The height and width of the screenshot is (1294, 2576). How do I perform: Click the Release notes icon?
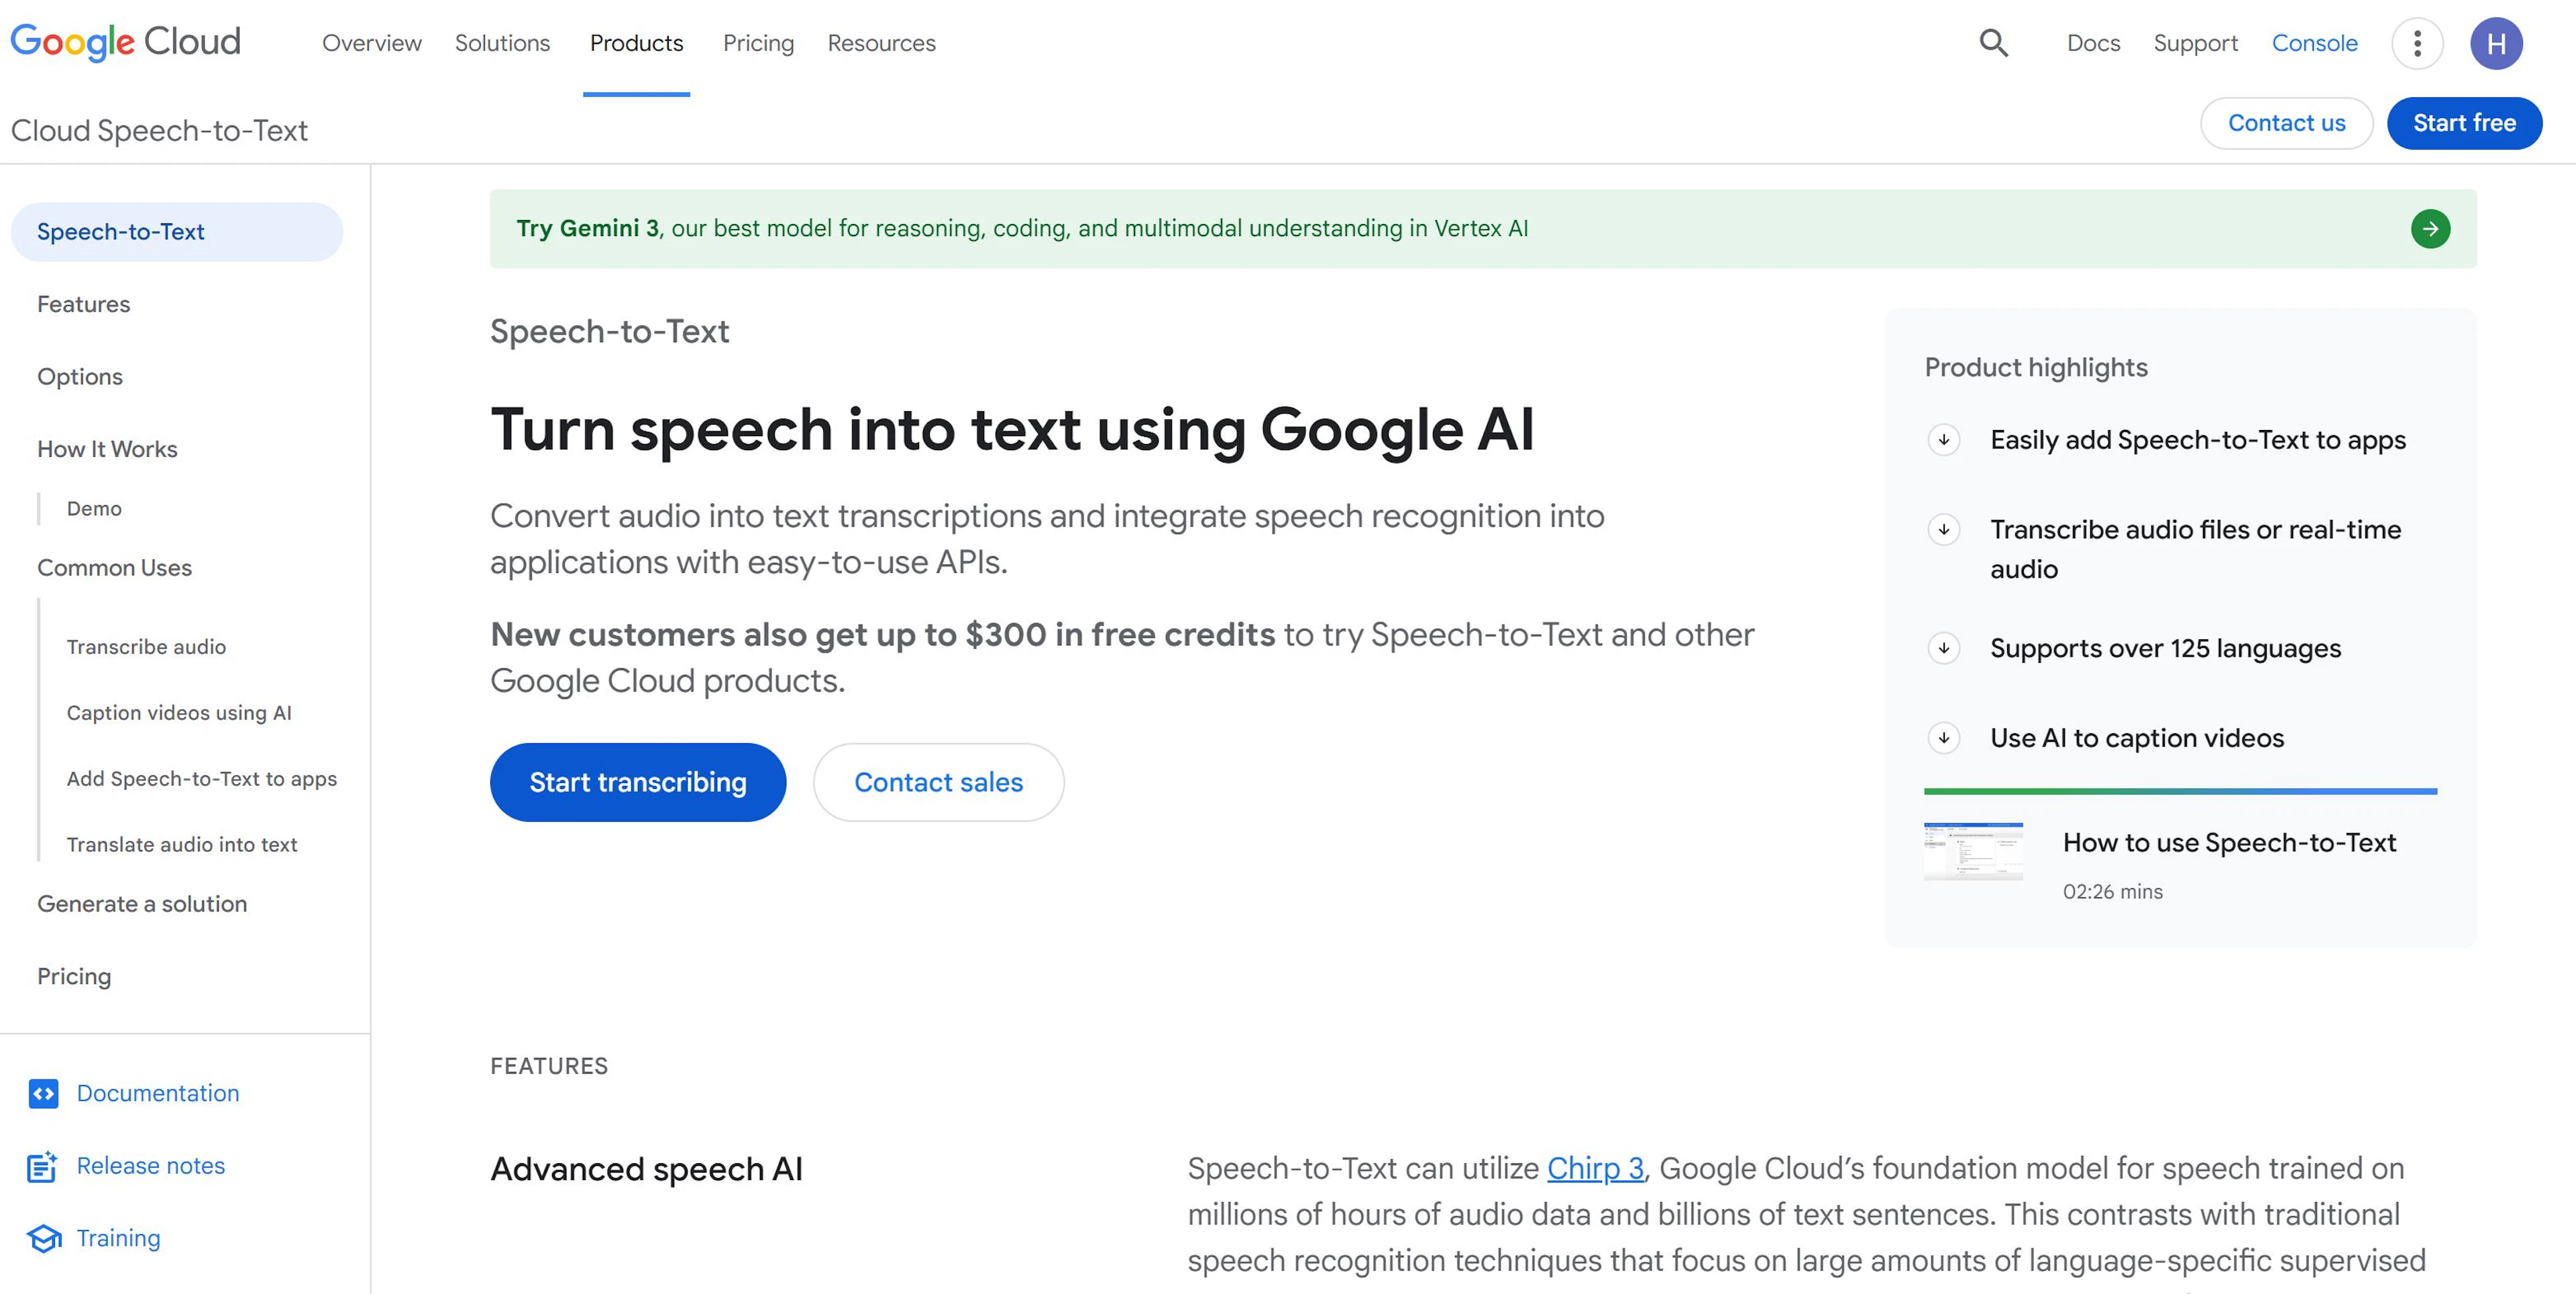(x=41, y=1166)
